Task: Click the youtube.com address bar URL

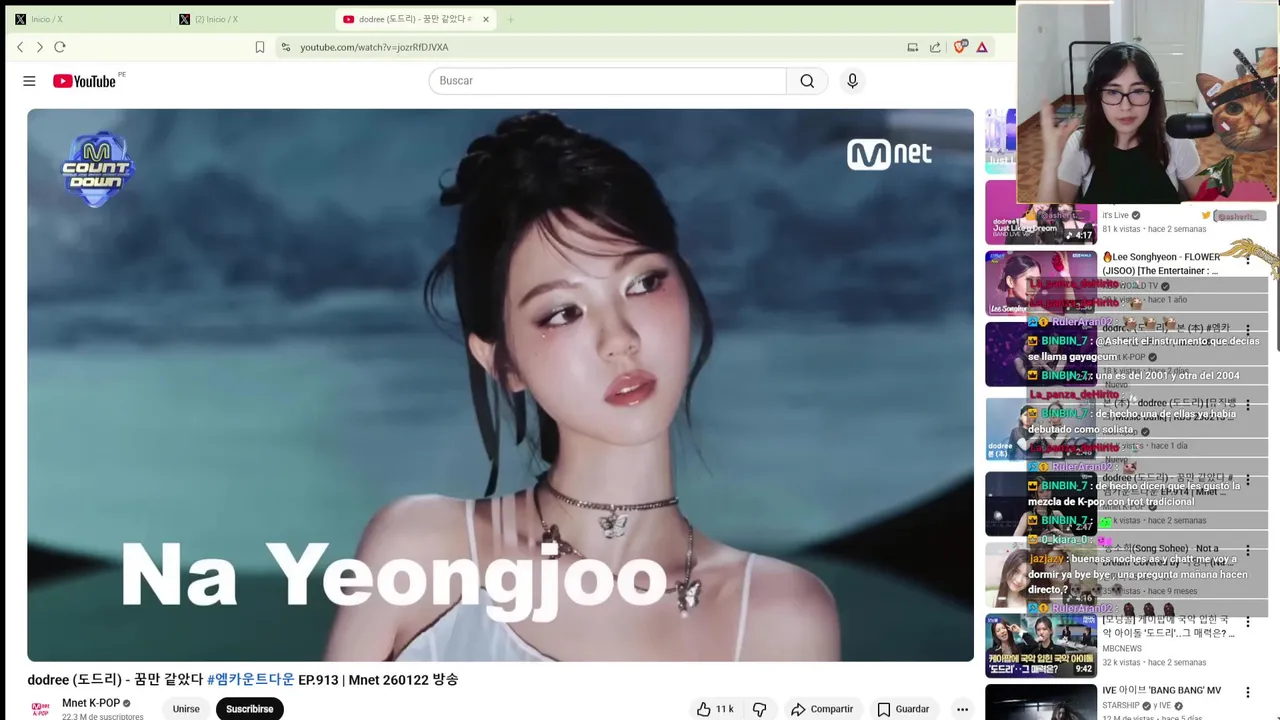Action: click(374, 47)
